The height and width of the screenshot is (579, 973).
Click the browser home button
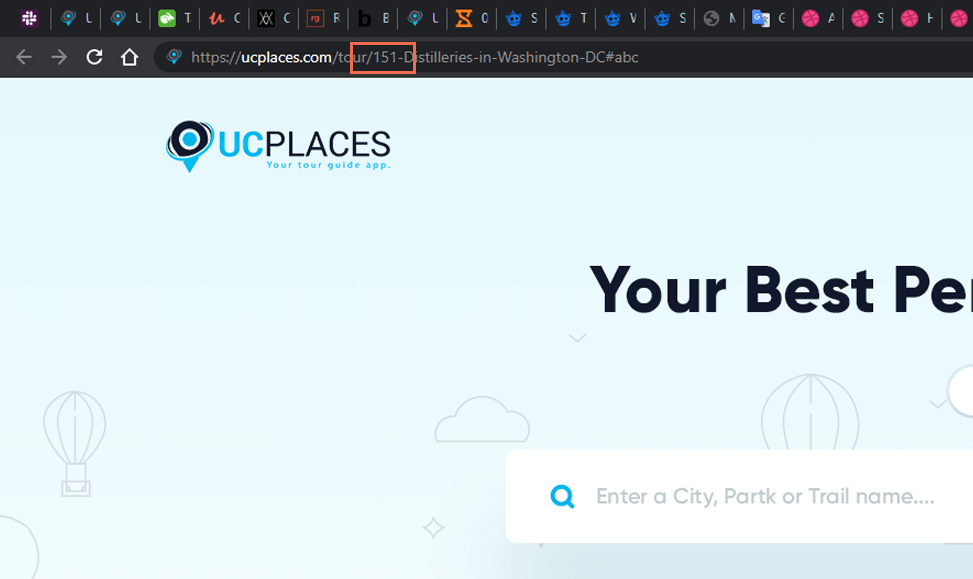129,57
